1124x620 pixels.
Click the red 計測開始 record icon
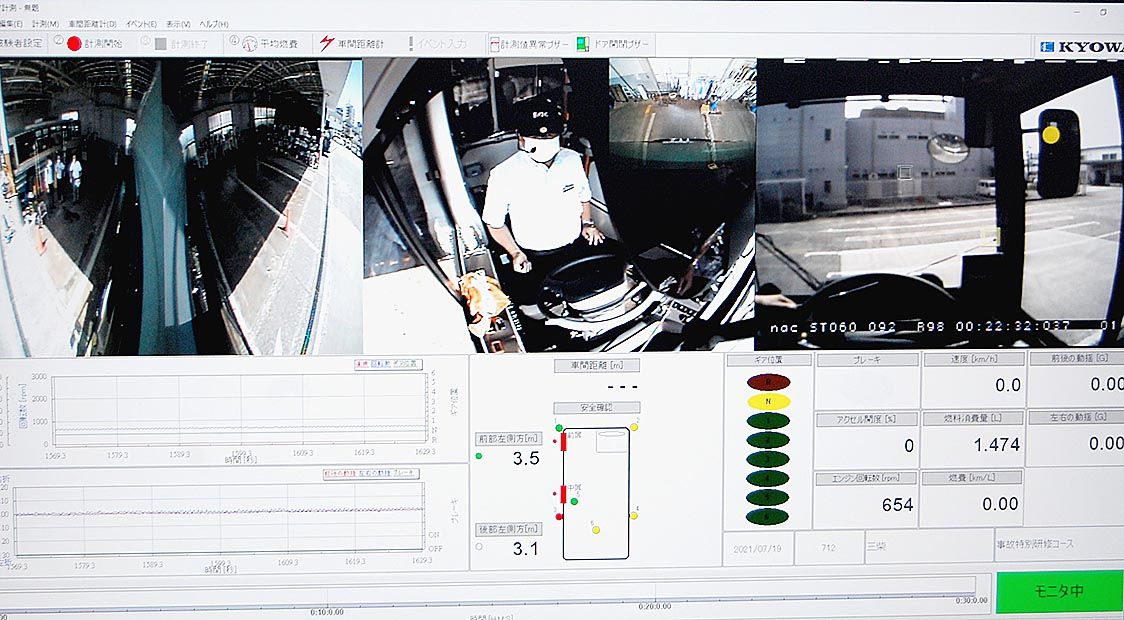[74, 44]
